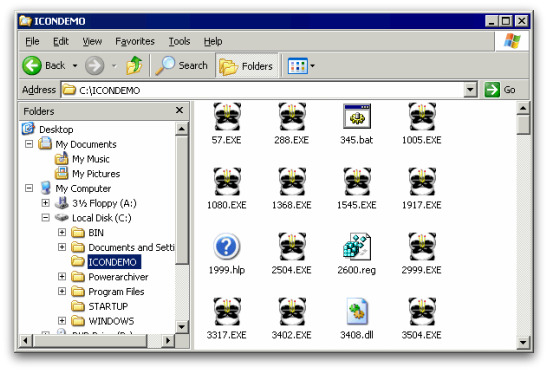Viewport: 548px width, 371px height.
Task: Click ICONDEMO title bar folder icon
Action: (25, 21)
